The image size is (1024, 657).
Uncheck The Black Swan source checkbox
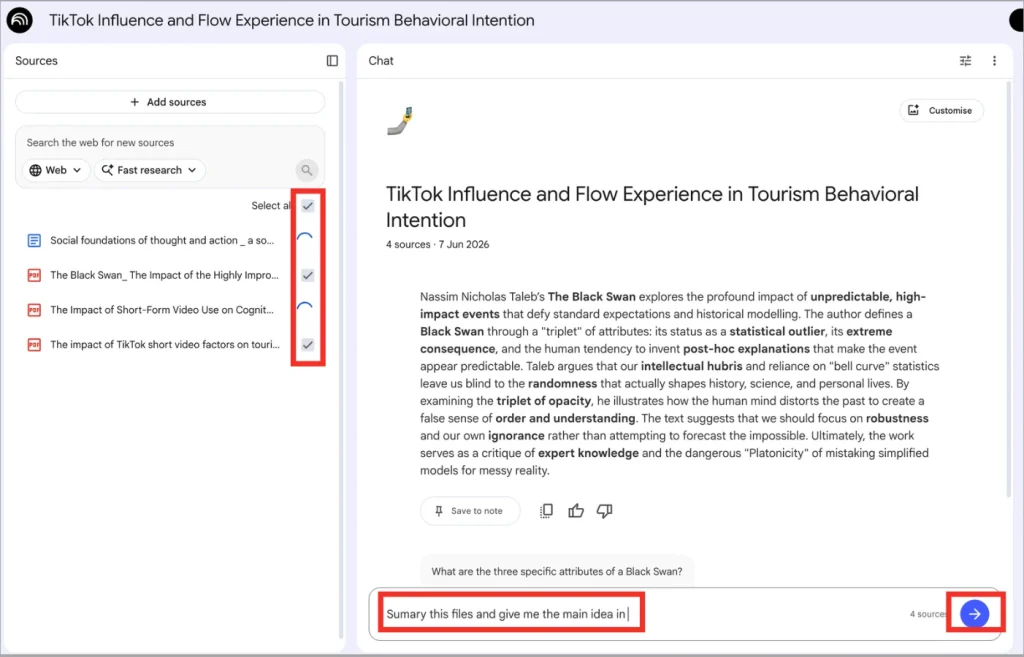point(308,275)
